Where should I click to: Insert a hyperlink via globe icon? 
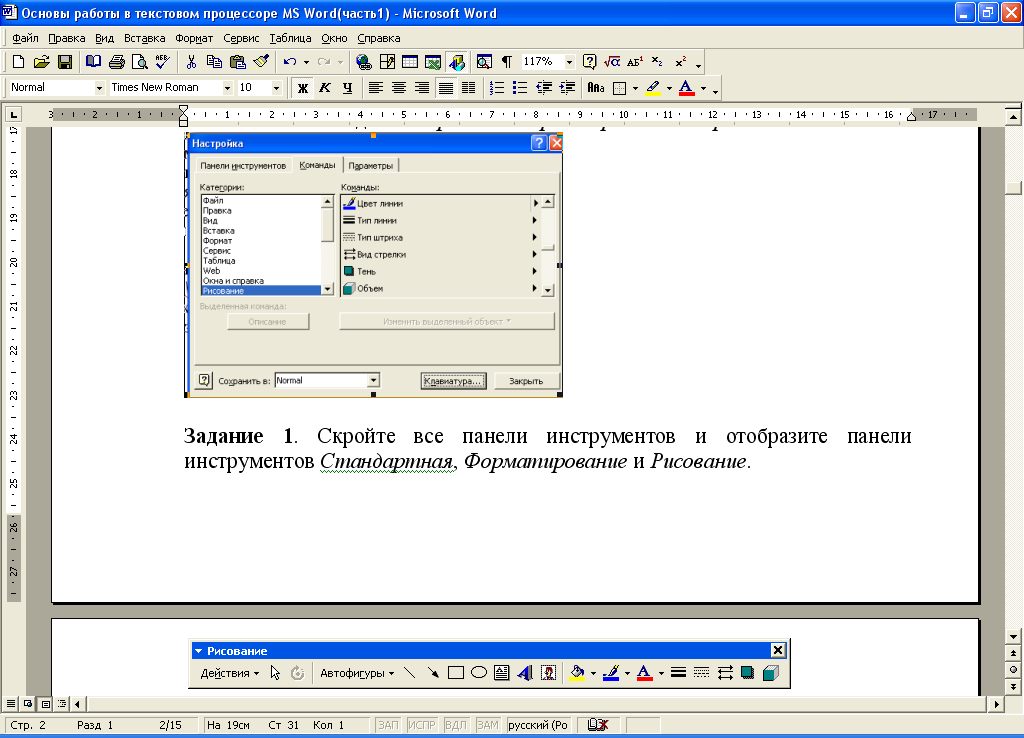tap(364, 62)
